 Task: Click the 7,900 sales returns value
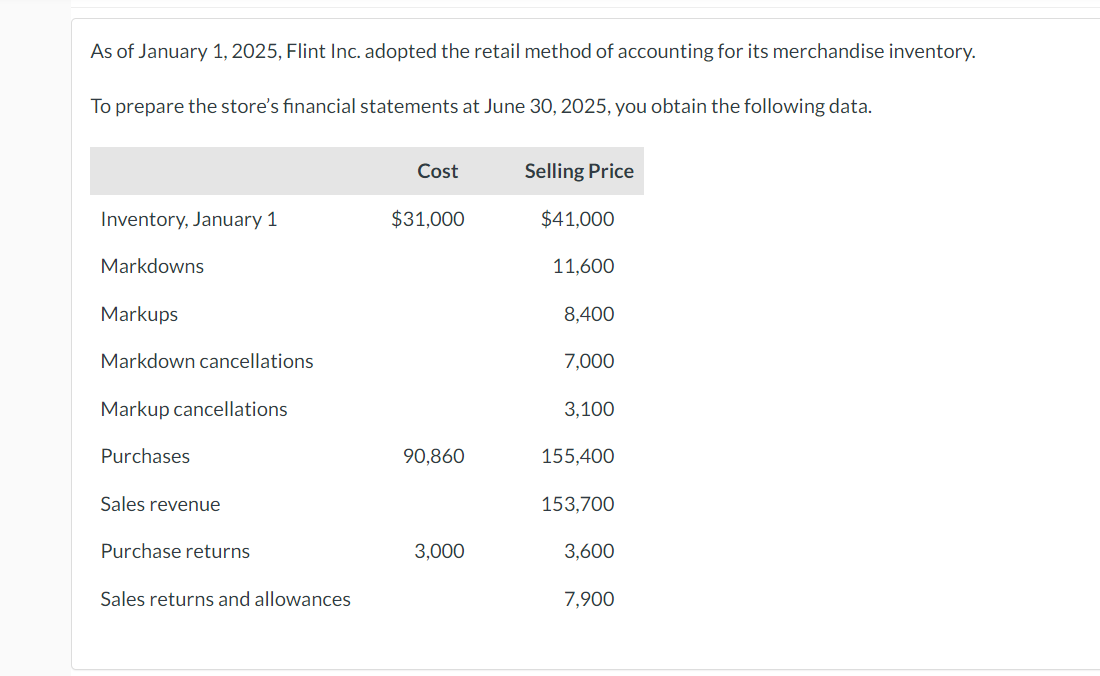589,599
